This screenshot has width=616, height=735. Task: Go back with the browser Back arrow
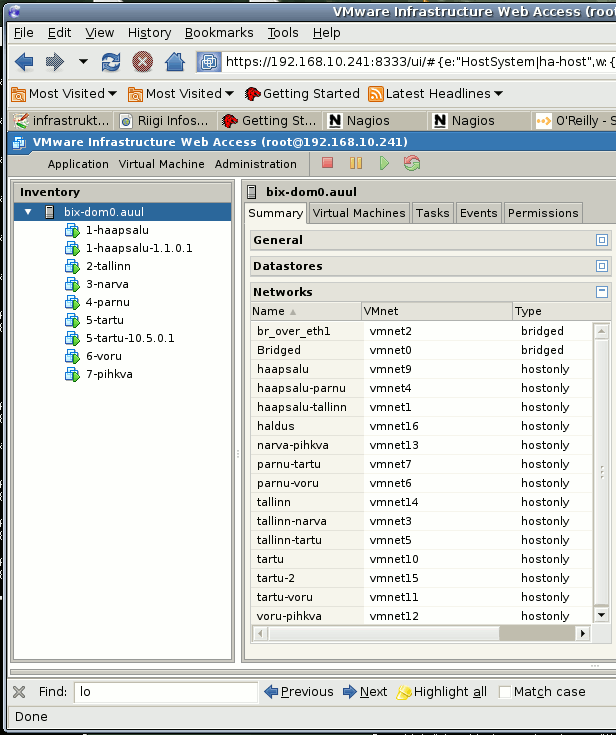click(24, 61)
